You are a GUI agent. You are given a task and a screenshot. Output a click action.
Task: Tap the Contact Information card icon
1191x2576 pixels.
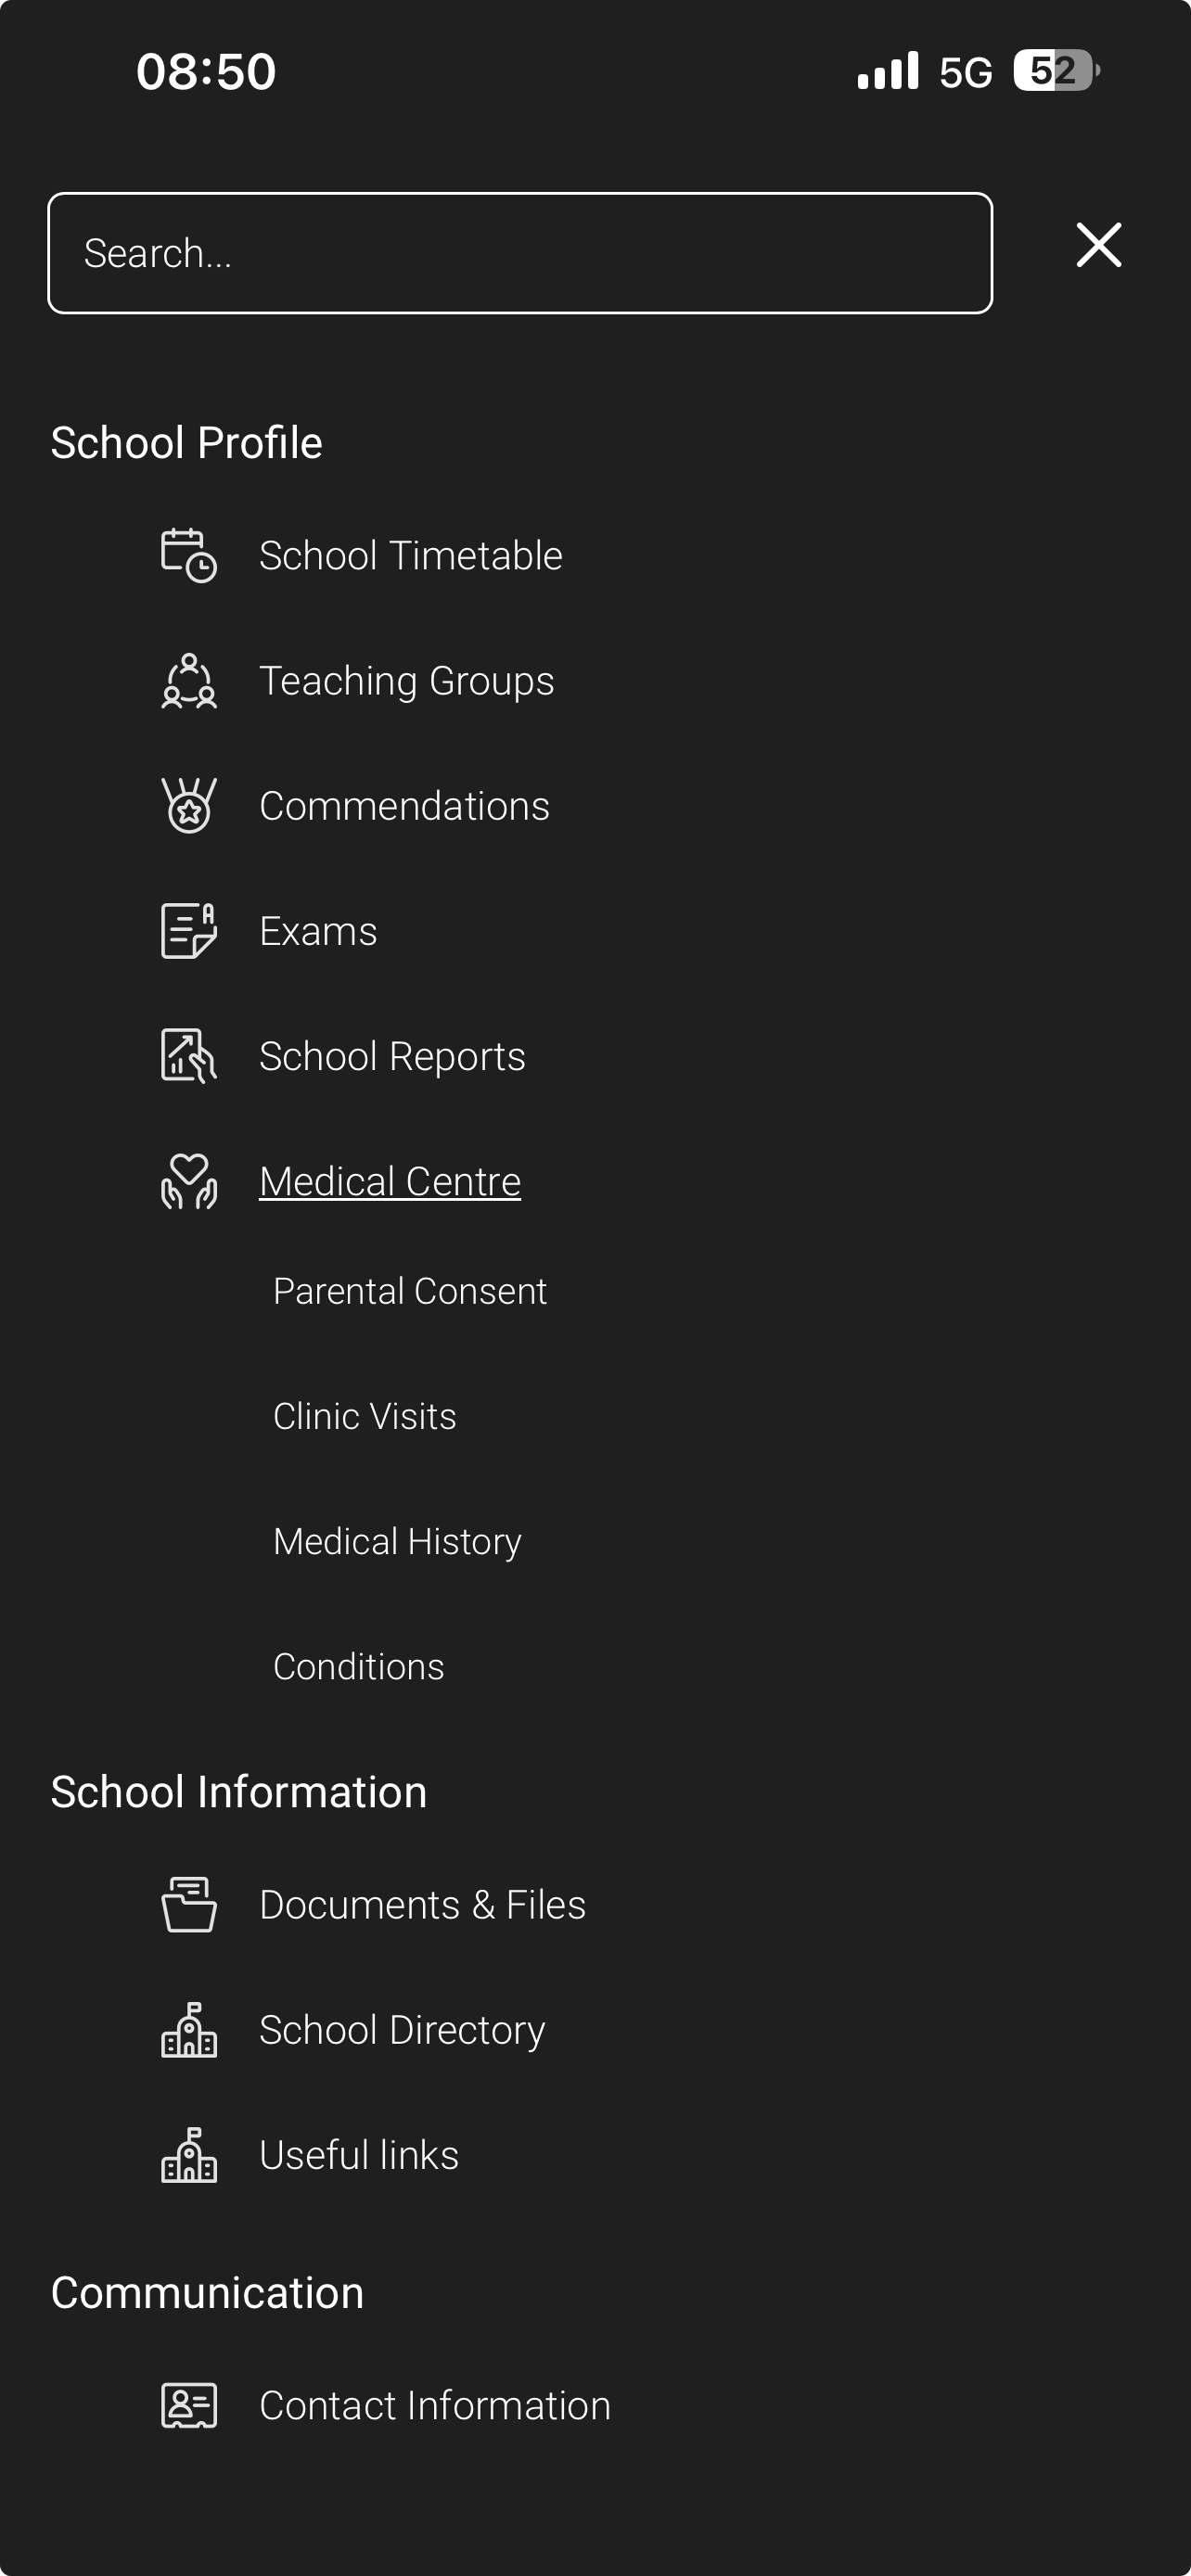pos(188,2405)
